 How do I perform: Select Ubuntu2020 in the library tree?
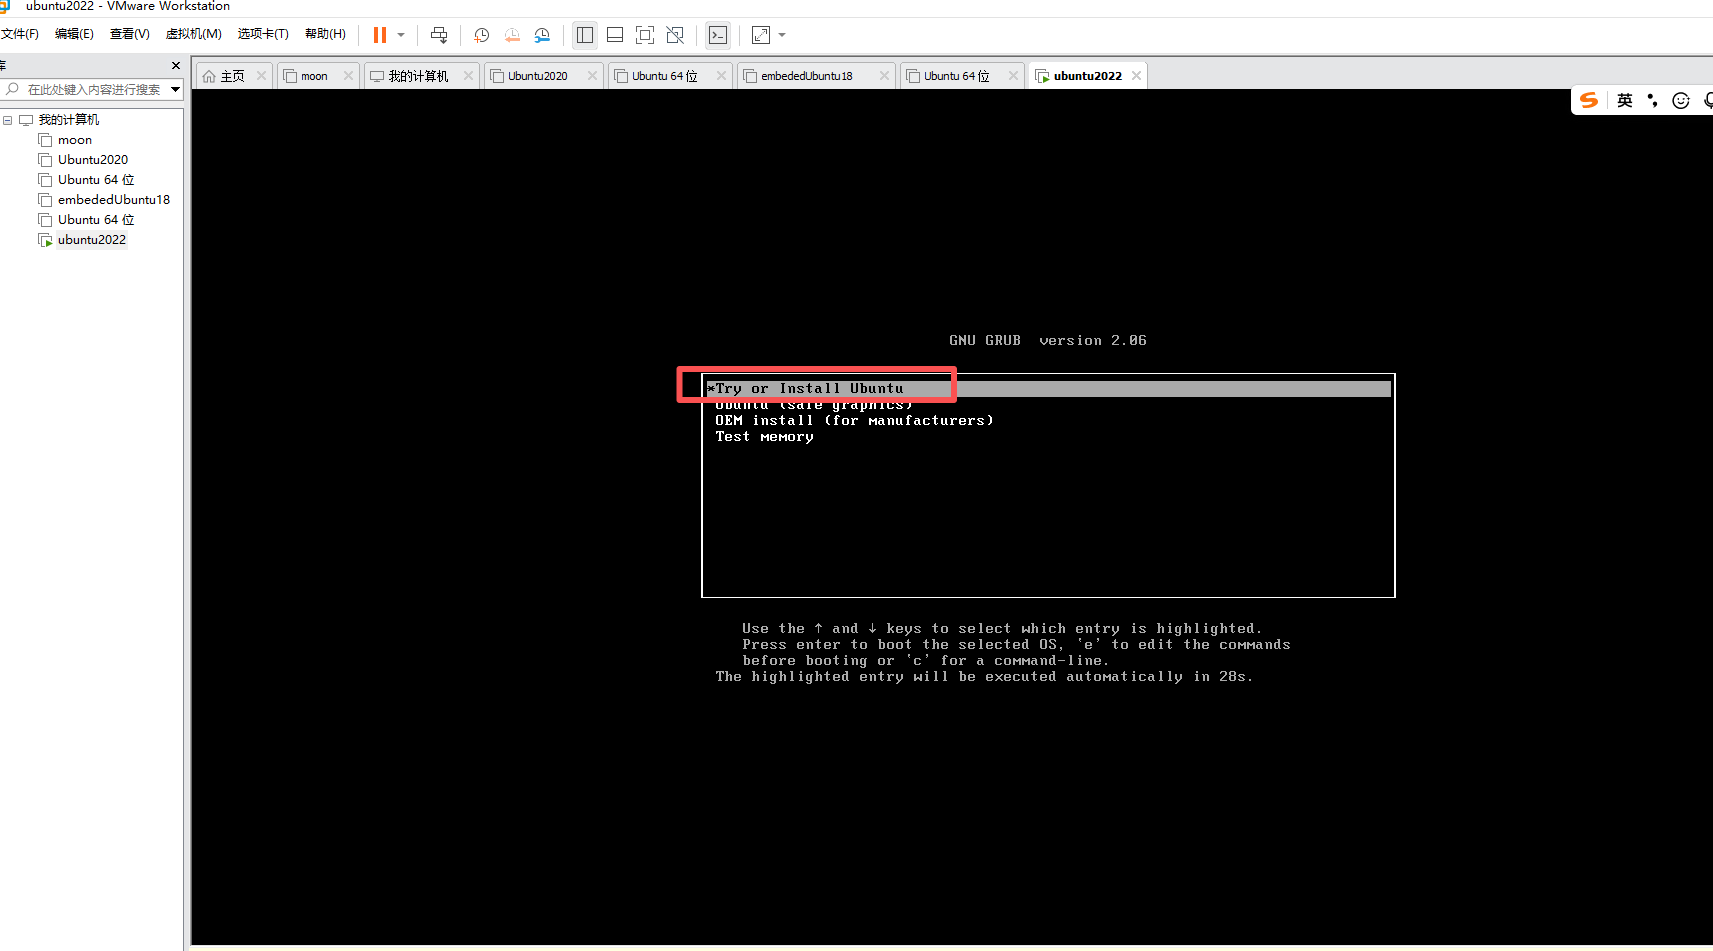93,160
